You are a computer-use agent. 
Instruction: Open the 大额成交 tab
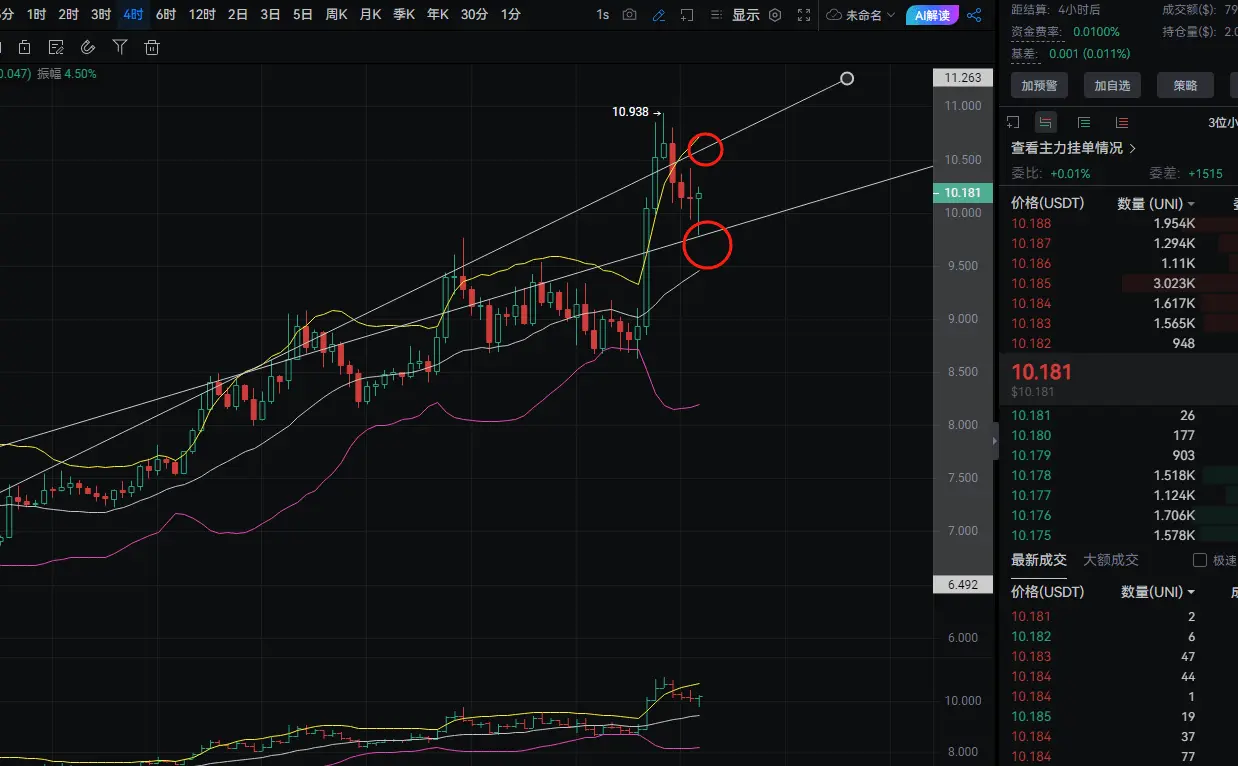tap(1111, 560)
